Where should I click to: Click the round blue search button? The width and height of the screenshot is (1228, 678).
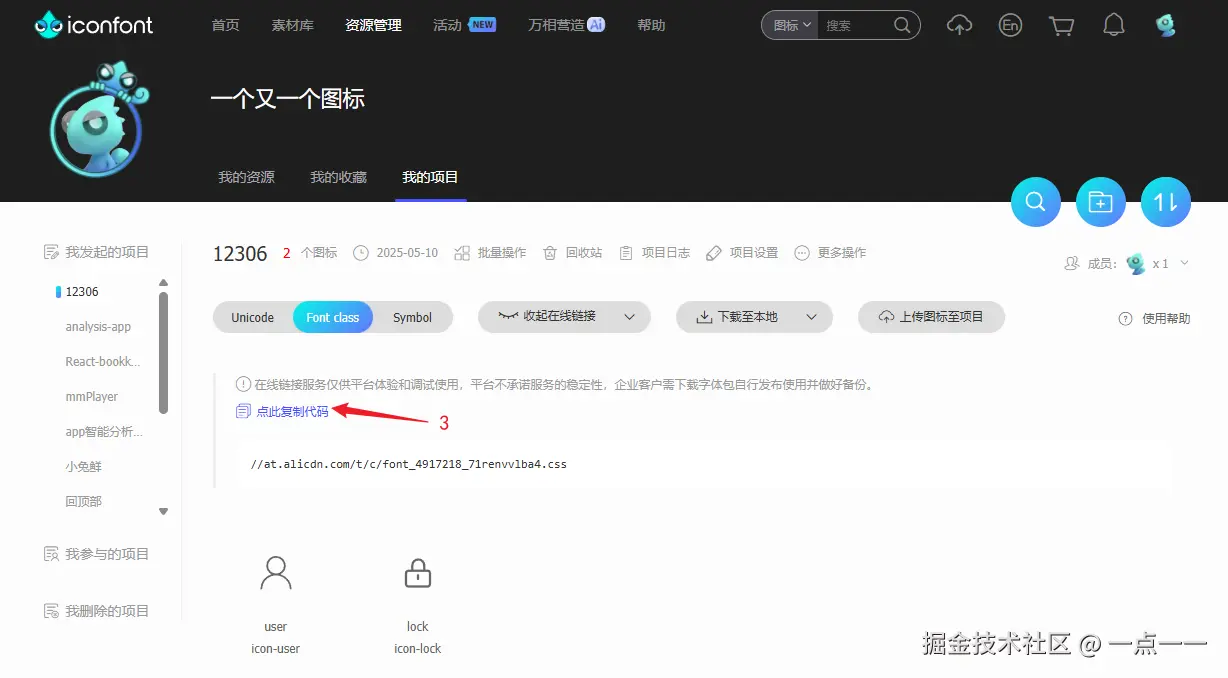point(1036,202)
